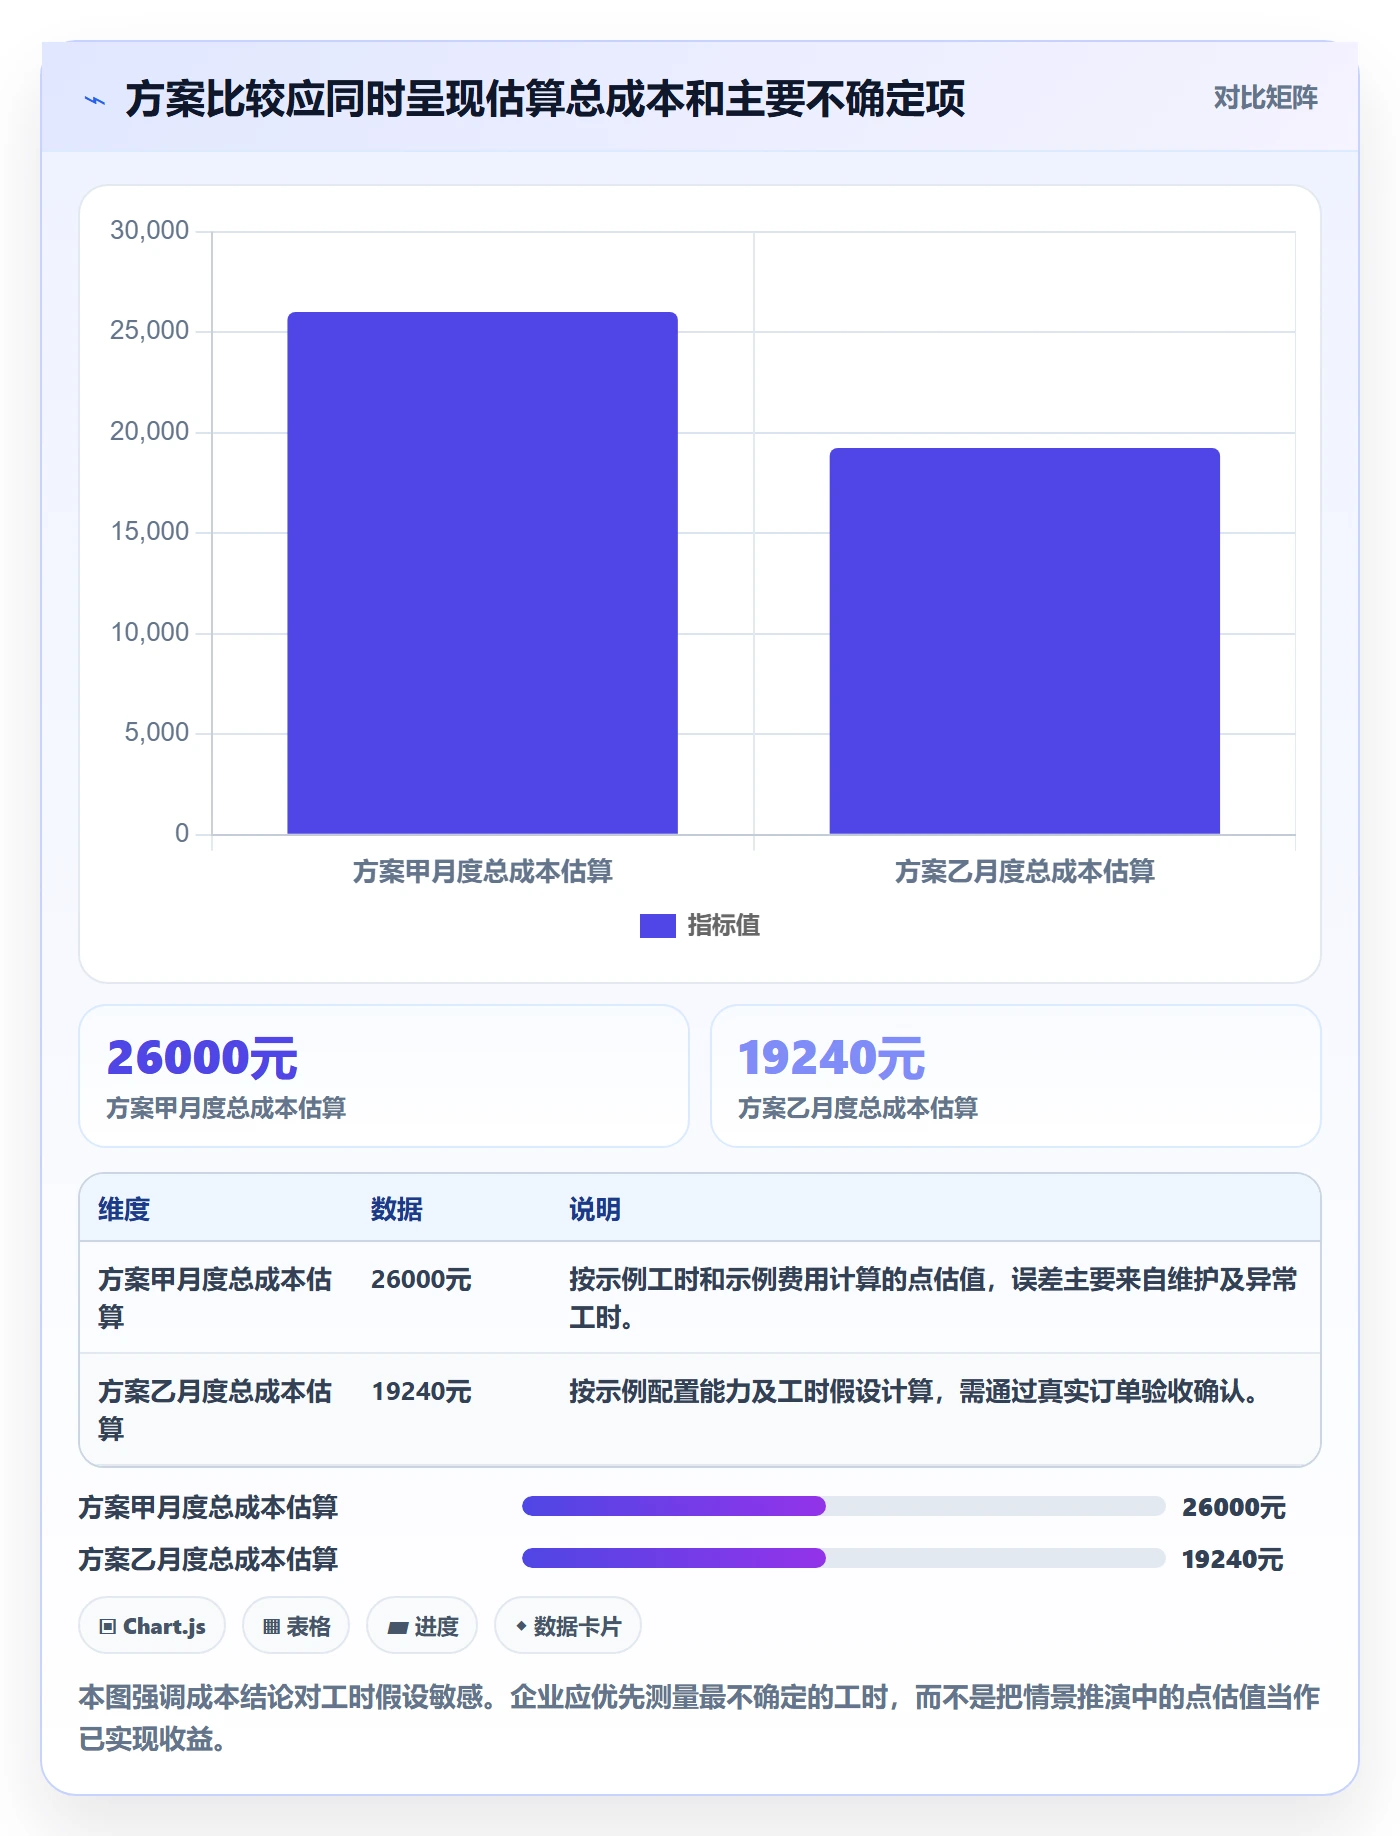
Task: Click the 30,000 y-axis label
Action: (149, 231)
